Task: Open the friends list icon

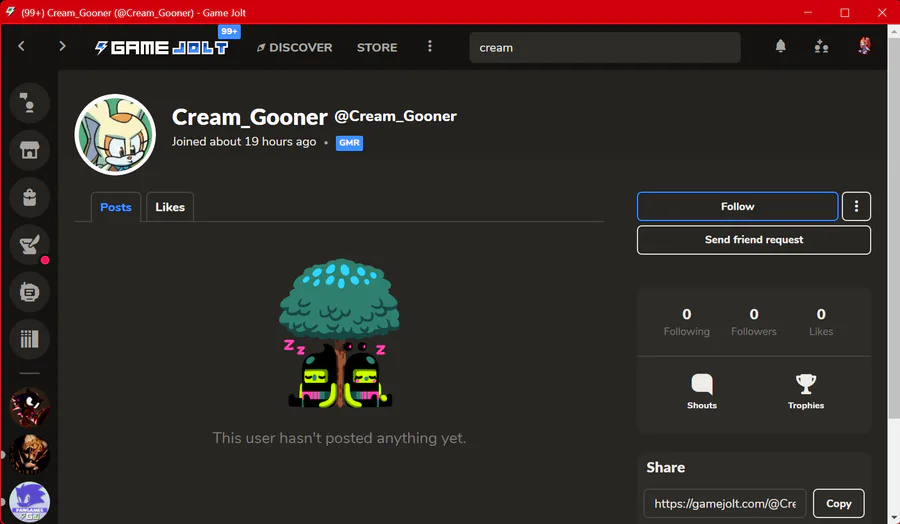Action: 821,46
